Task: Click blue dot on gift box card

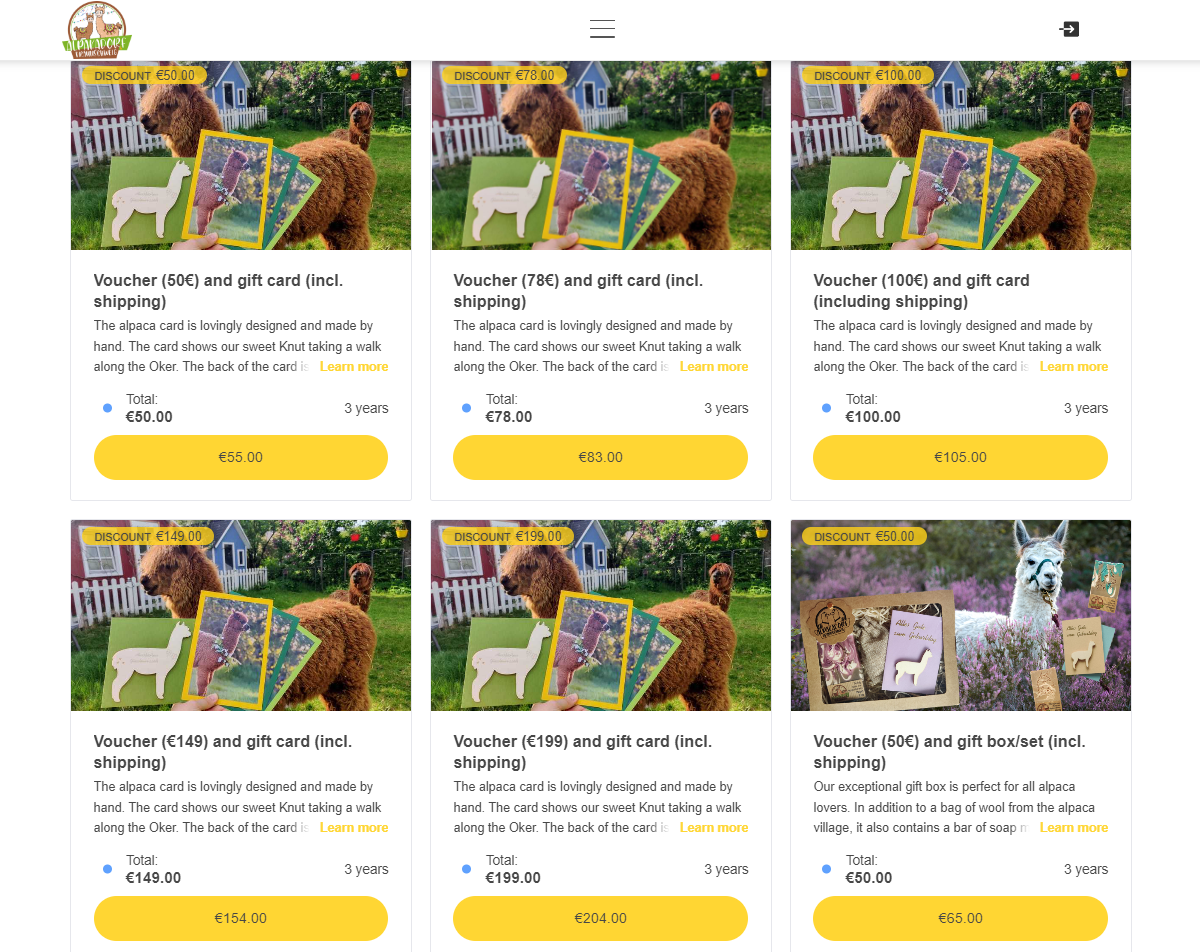Action: pyautogui.click(x=826, y=869)
